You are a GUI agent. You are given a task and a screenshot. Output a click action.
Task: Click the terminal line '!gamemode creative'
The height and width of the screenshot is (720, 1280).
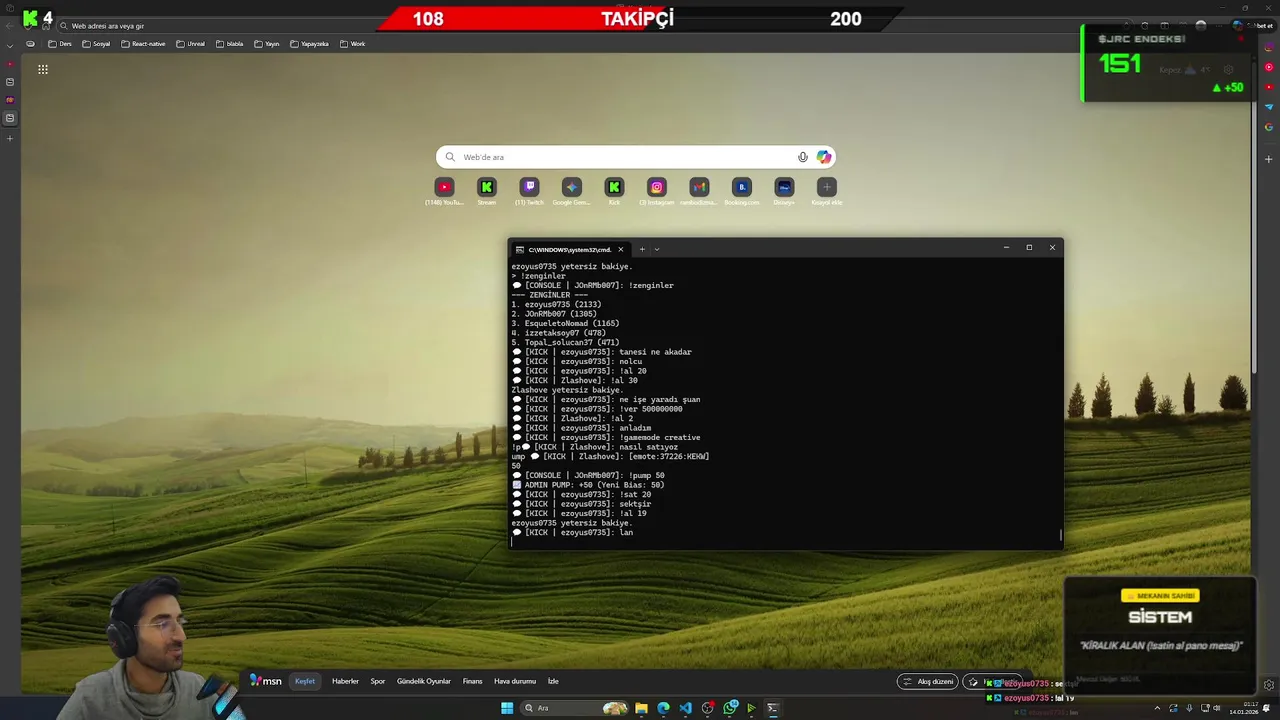(x=606, y=437)
